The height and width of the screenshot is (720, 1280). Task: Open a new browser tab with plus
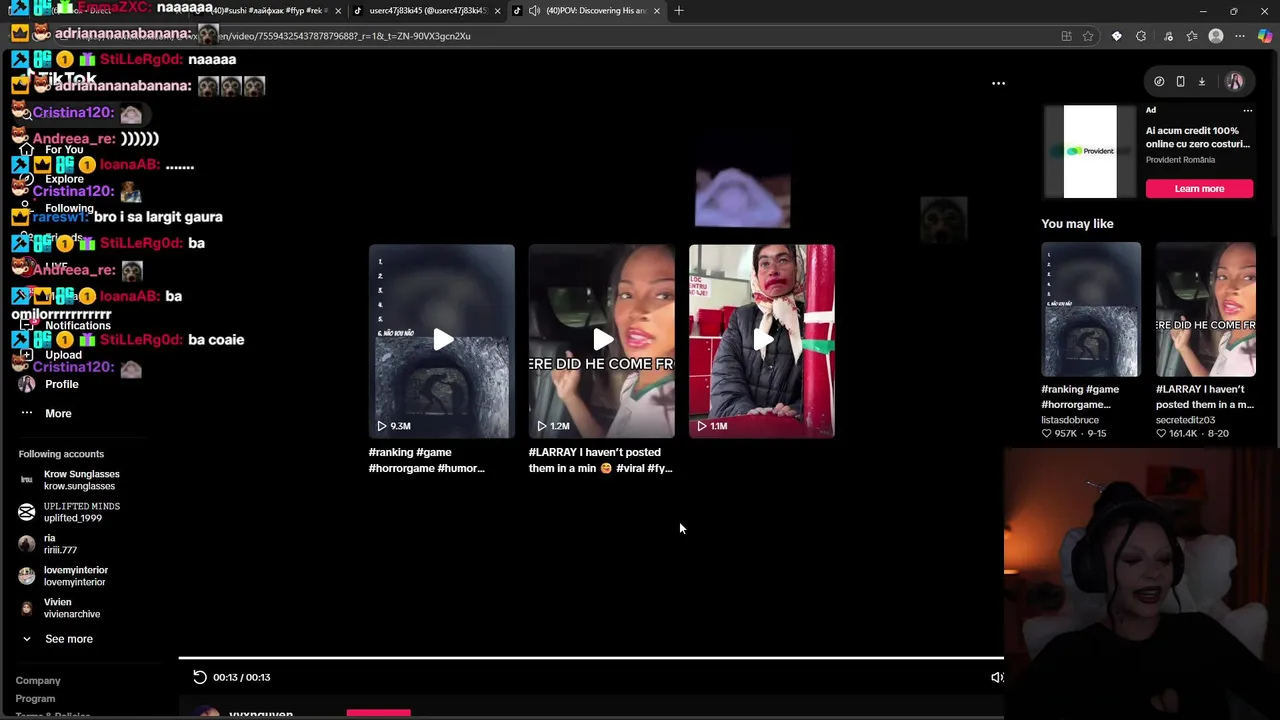(679, 10)
